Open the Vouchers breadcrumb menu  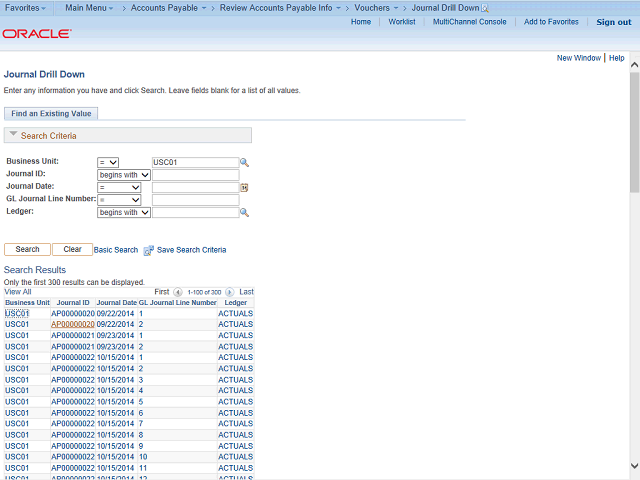tap(376, 8)
